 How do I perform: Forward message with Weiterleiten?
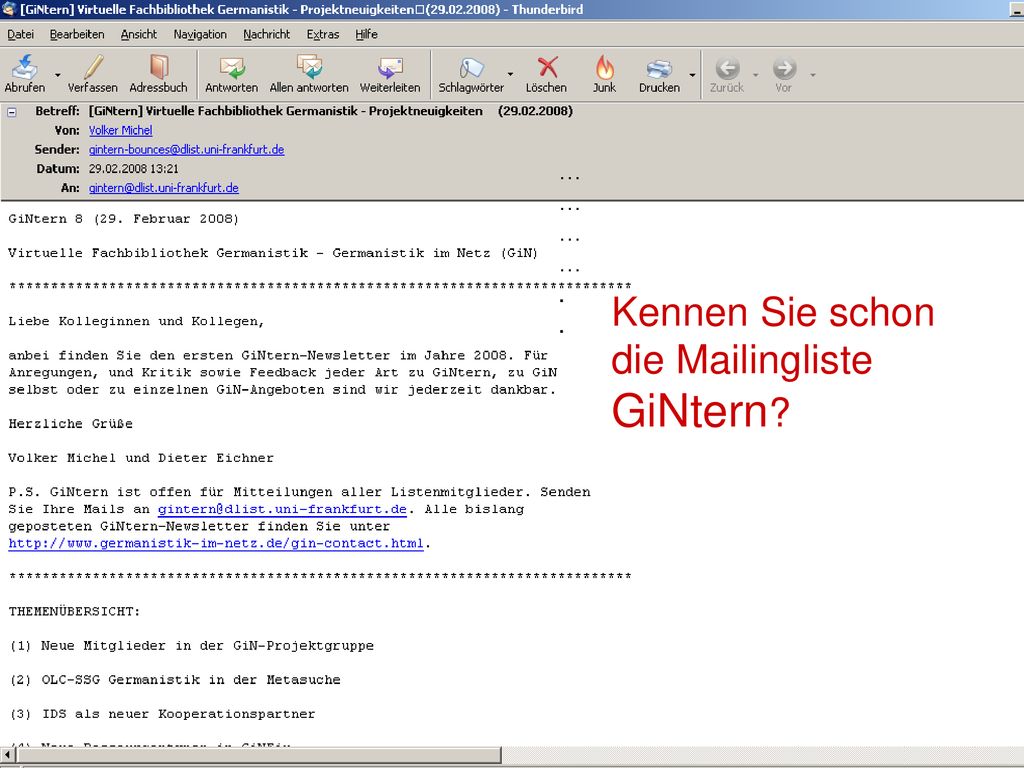(390, 74)
